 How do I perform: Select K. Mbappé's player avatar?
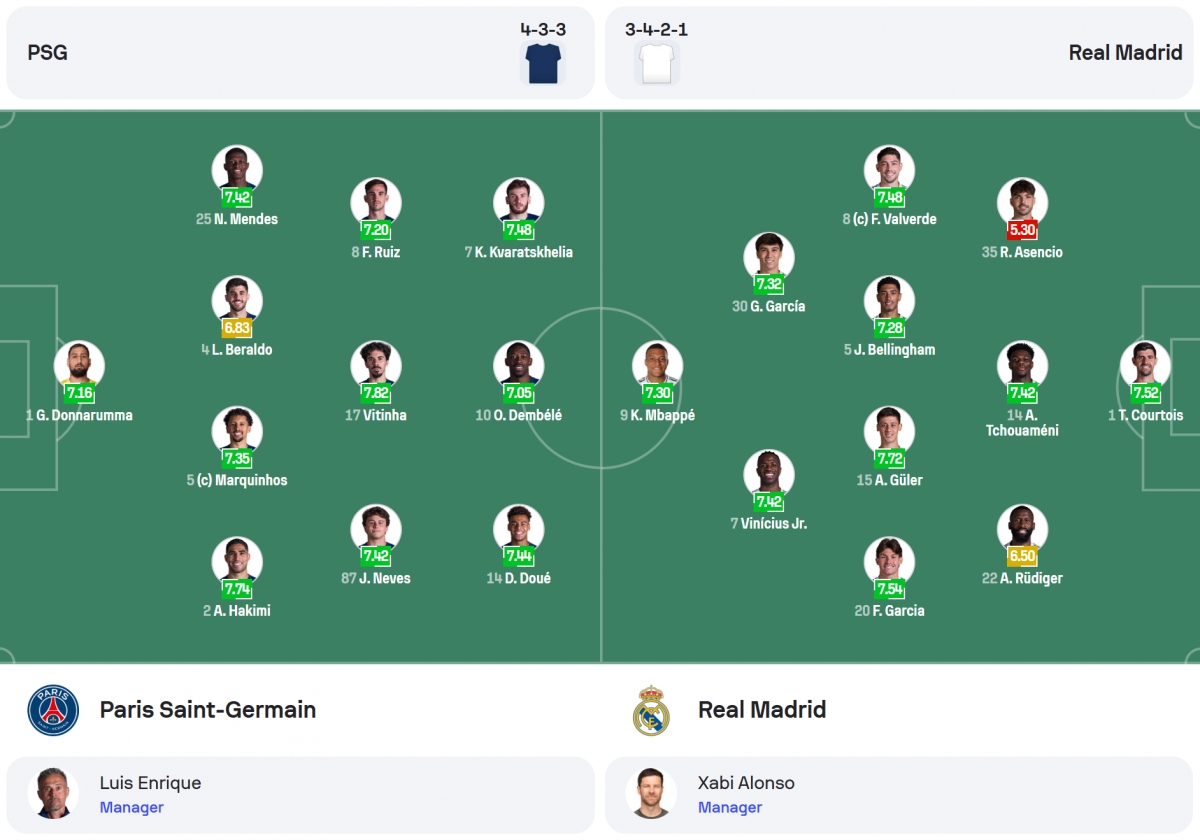coord(657,366)
